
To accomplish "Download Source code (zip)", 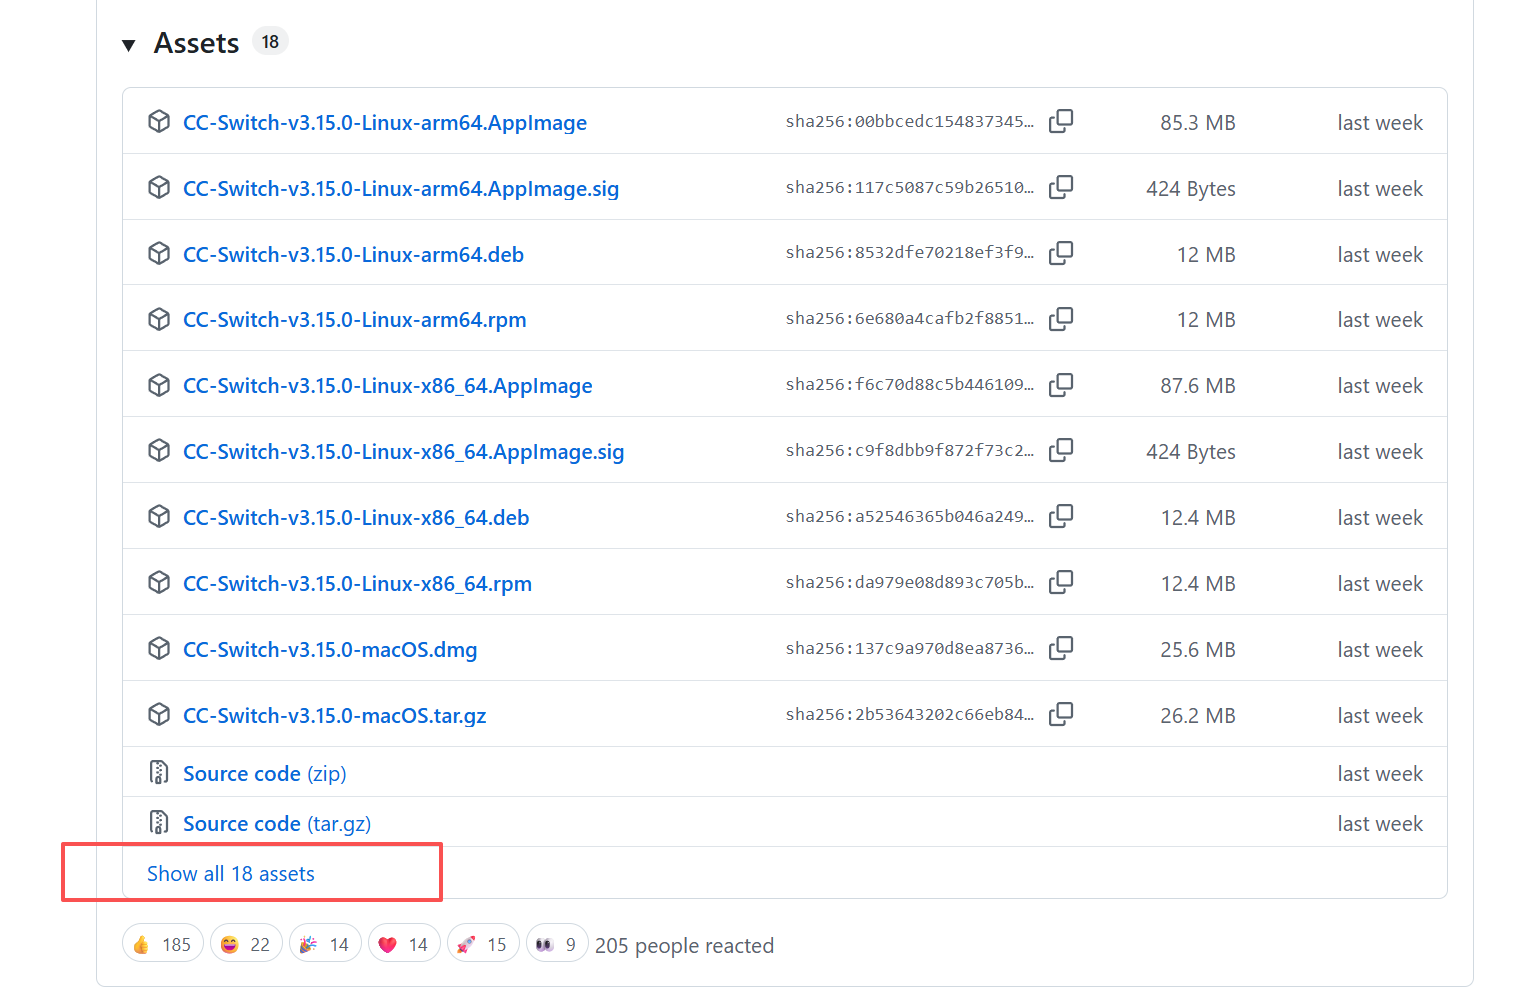I will (265, 774).
